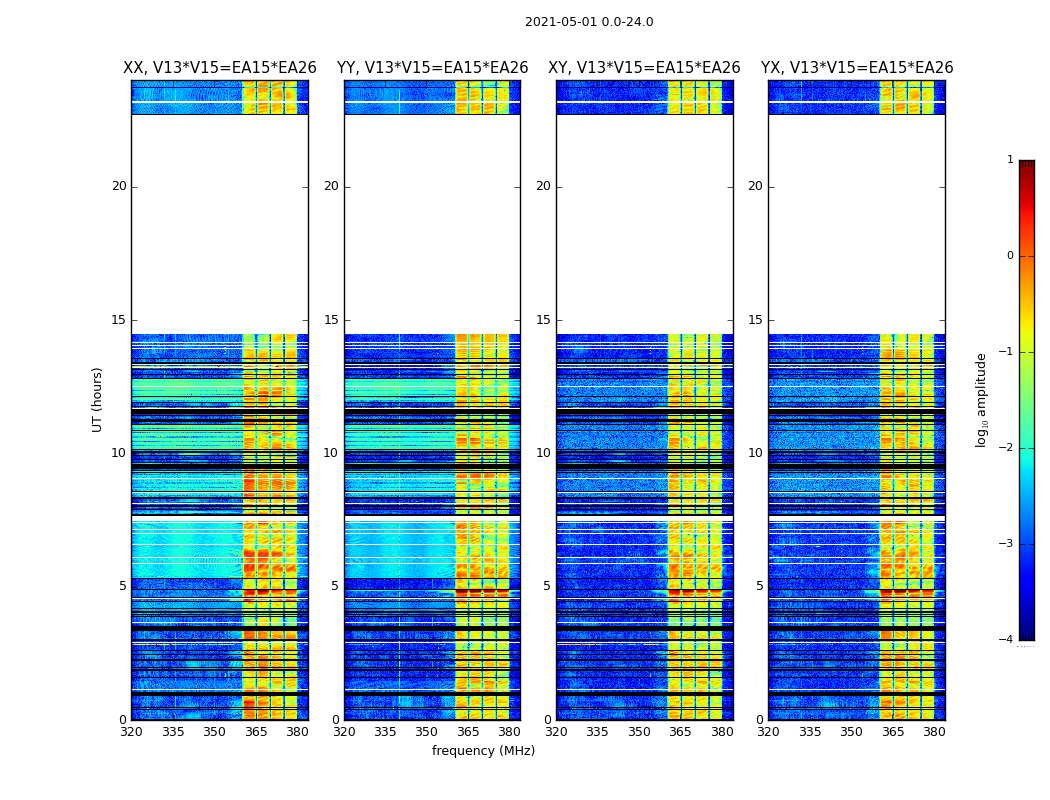Click the UT (hours) axis label
Viewport: 1050px width, 800px height.
point(97,400)
